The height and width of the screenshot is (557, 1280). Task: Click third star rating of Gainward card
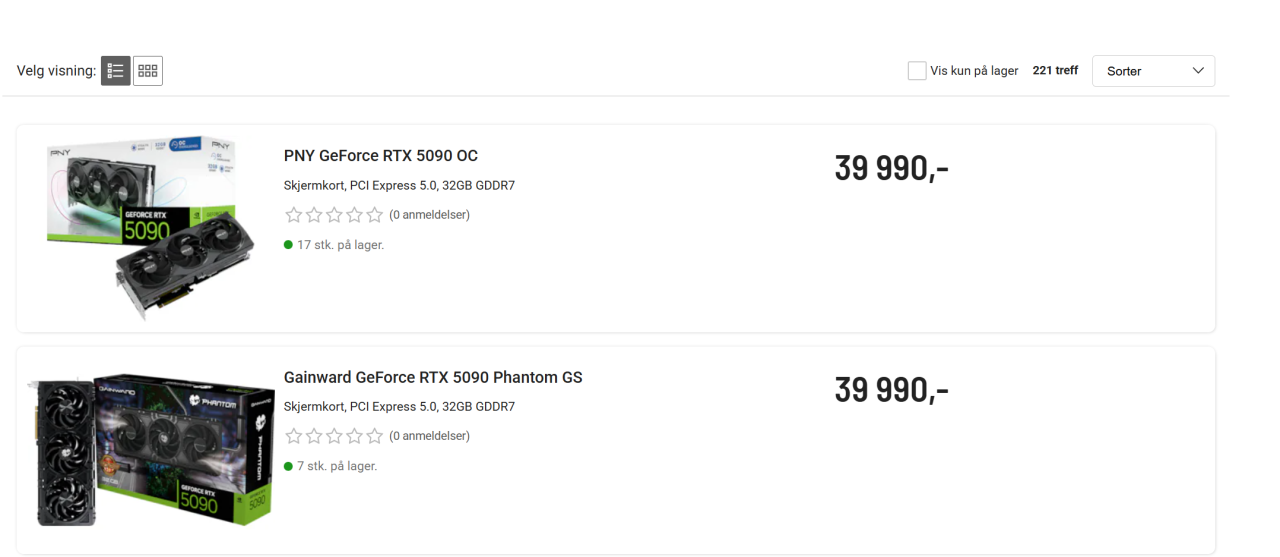(x=334, y=436)
